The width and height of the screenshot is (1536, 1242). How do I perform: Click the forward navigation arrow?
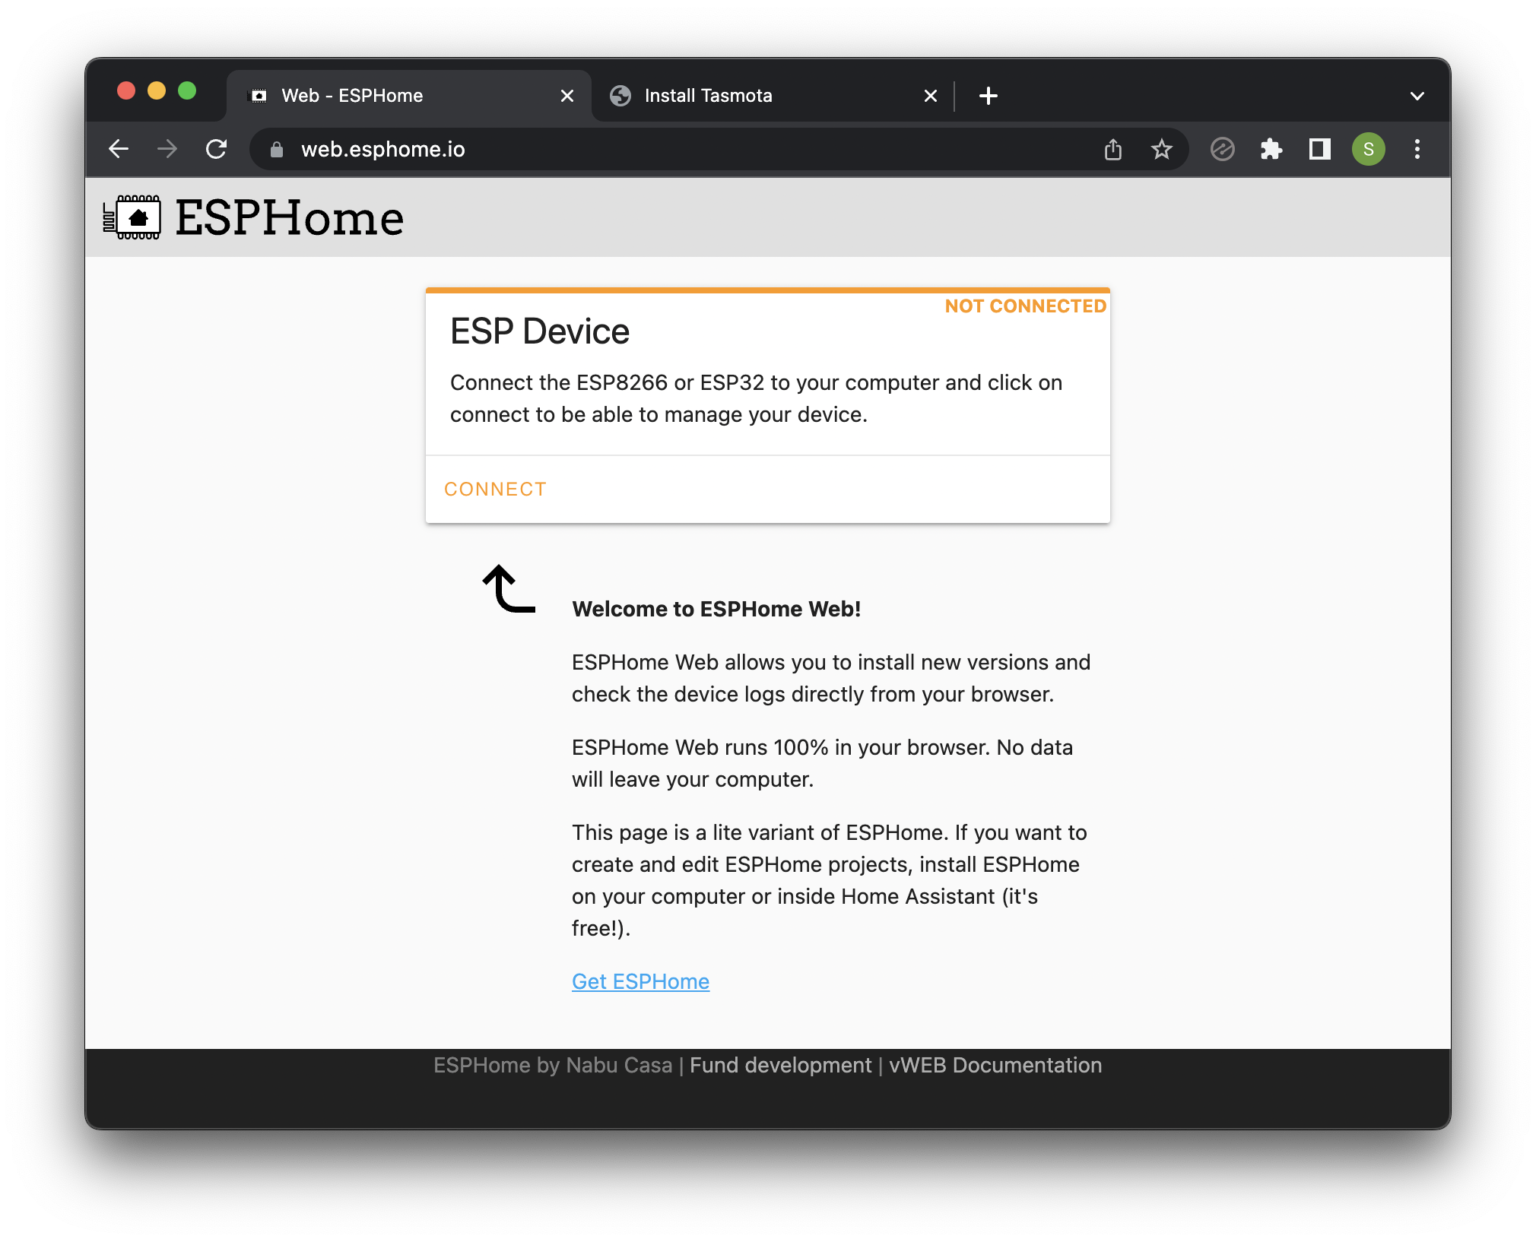click(x=167, y=149)
